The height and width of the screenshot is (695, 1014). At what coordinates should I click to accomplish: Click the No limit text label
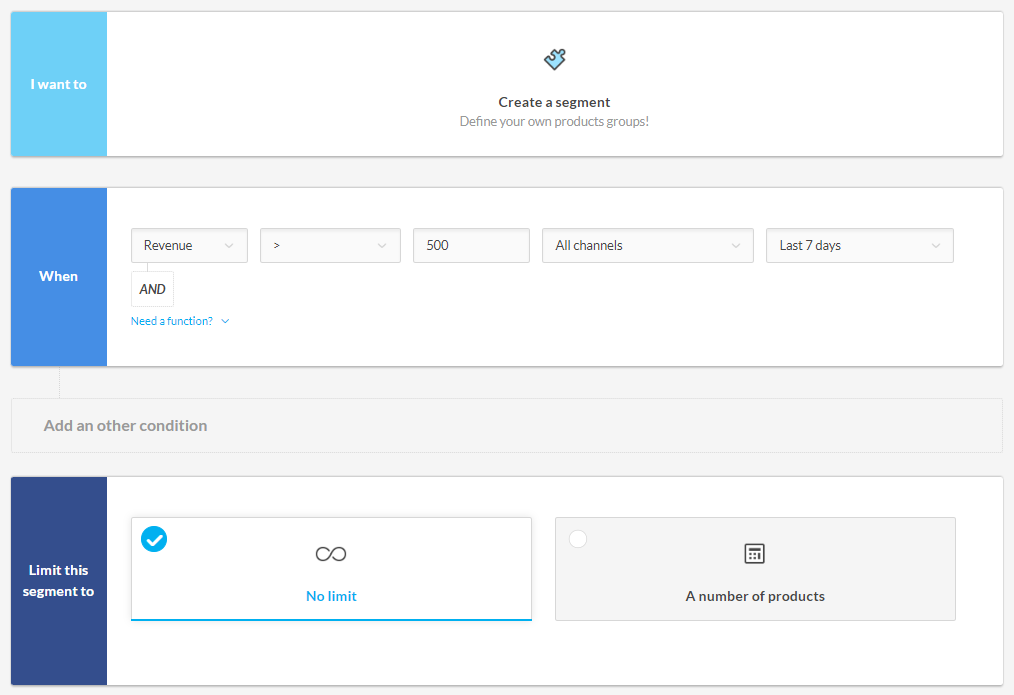[x=331, y=596]
